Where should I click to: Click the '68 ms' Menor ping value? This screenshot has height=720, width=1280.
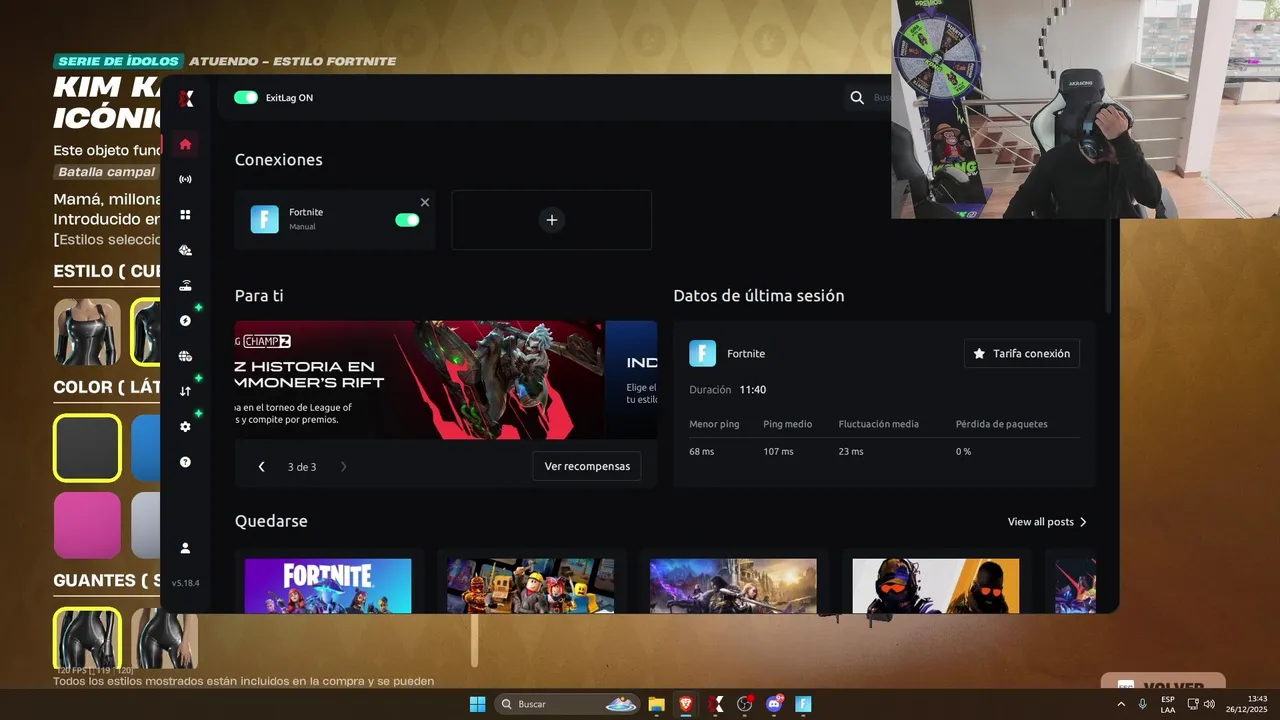[702, 452]
